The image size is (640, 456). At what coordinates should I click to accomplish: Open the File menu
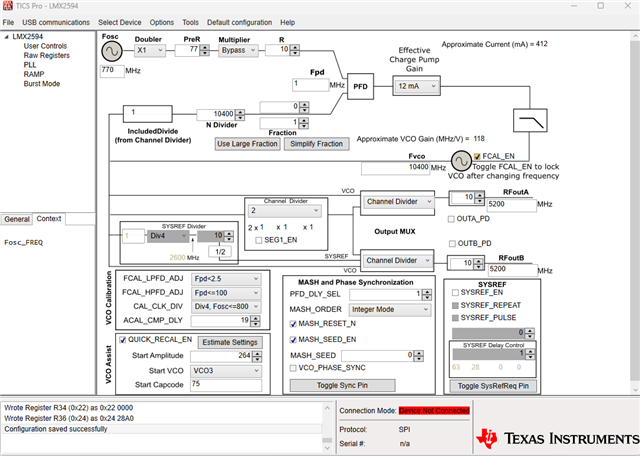[8, 22]
